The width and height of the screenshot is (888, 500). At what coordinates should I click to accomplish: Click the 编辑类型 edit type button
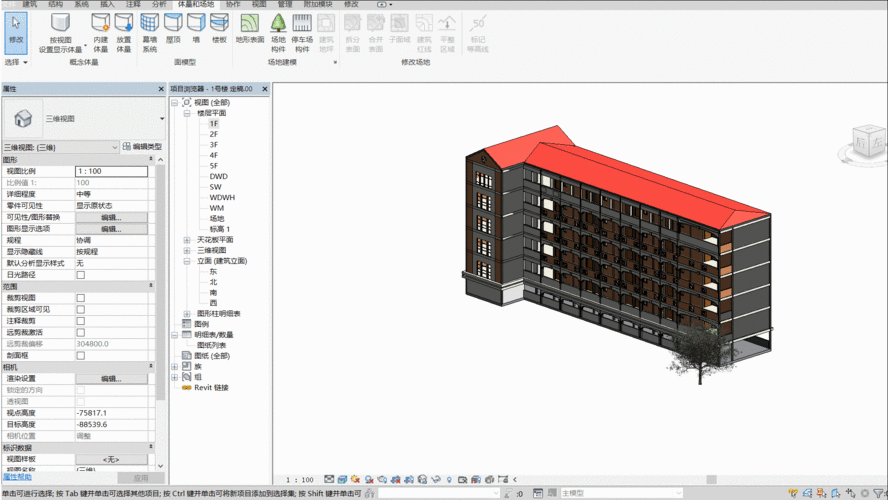[x=143, y=147]
